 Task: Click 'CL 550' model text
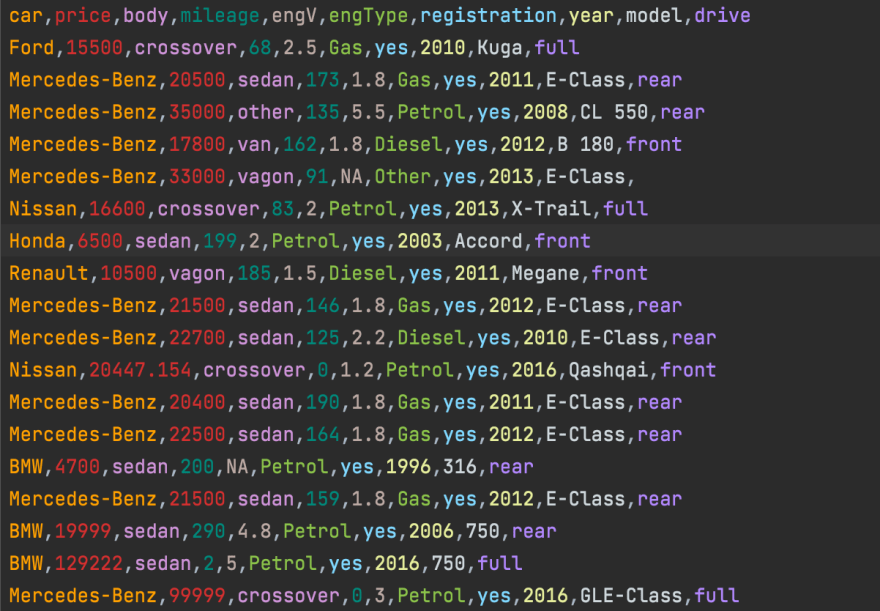(614, 112)
